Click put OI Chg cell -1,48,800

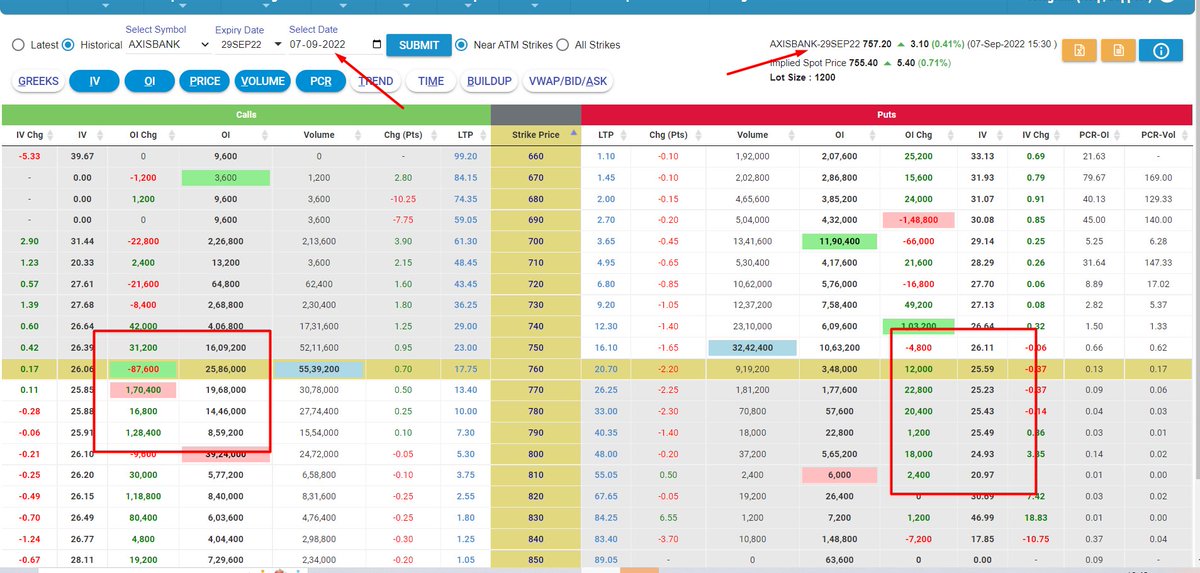pyautogui.click(x=916, y=219)
